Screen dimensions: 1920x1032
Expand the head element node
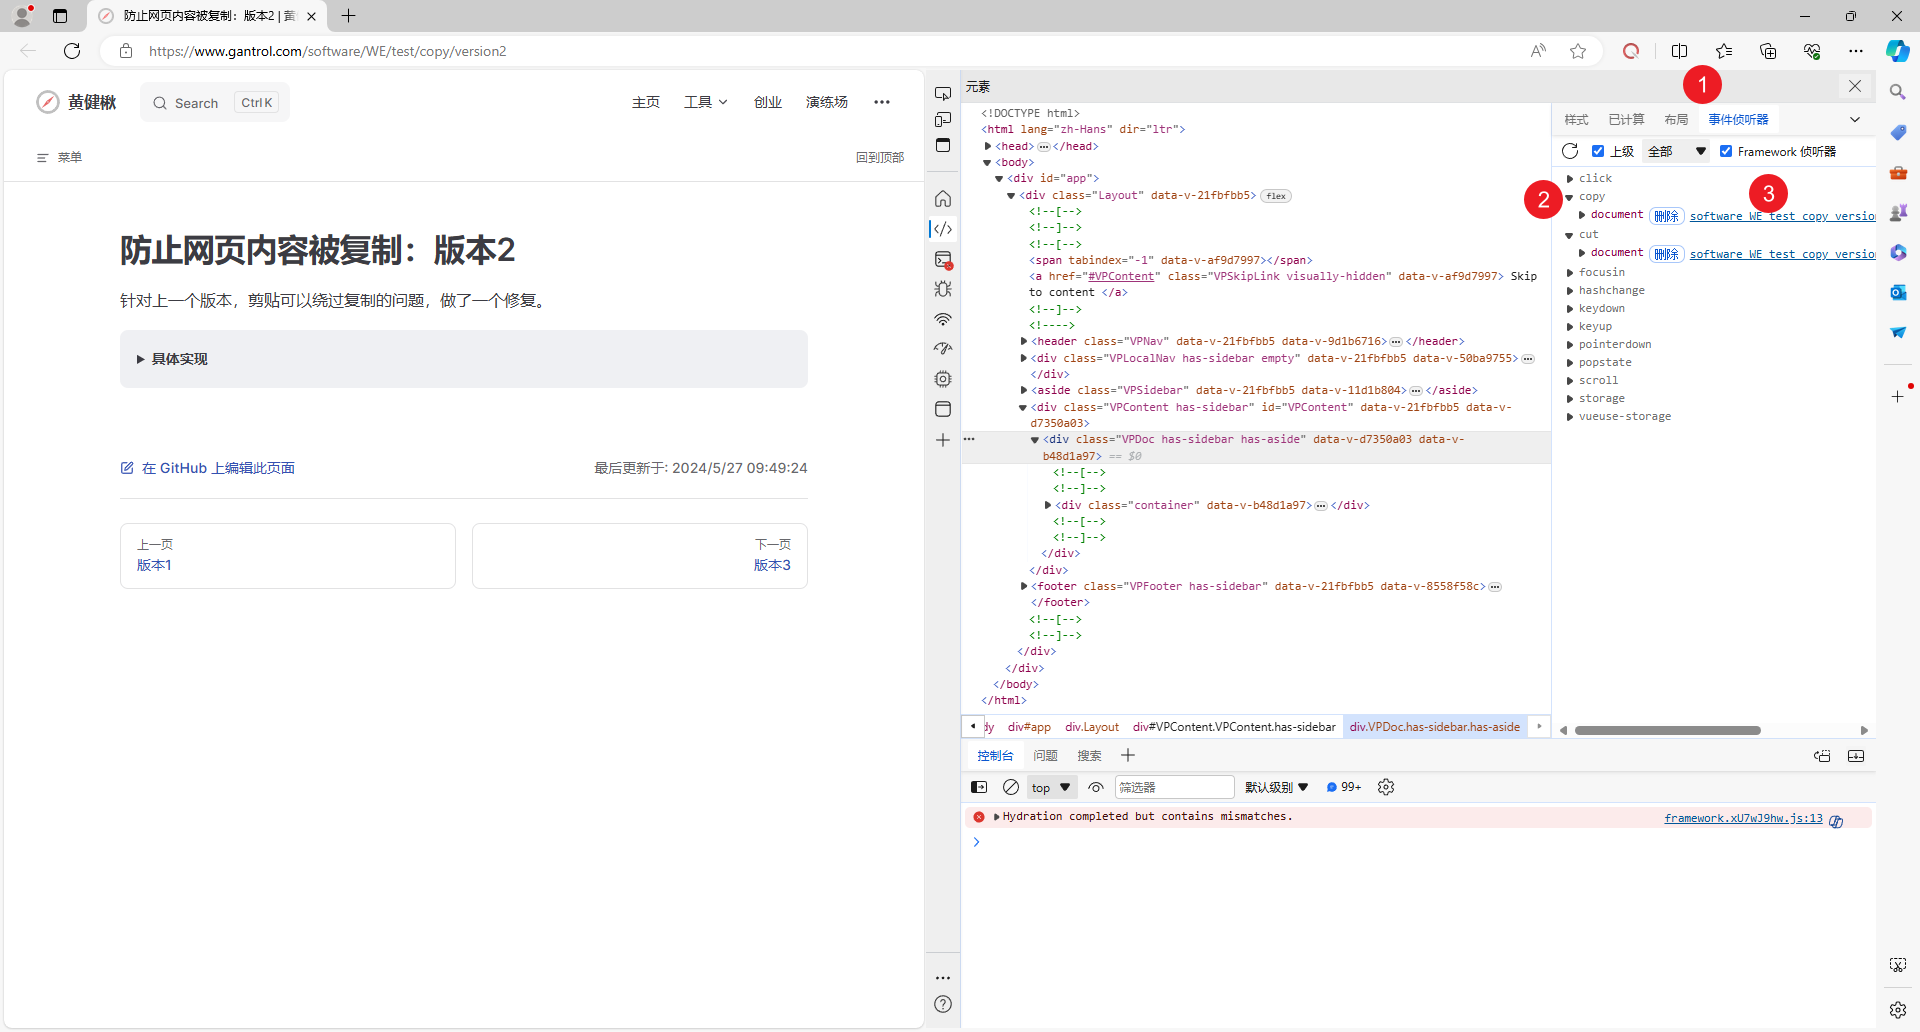(988, 146)
